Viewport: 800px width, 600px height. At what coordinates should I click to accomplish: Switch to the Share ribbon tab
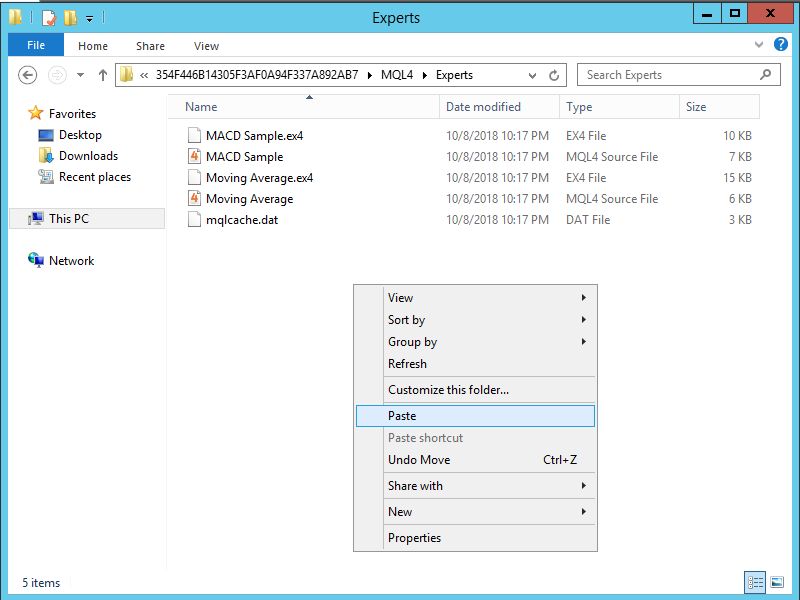point(151,46)
